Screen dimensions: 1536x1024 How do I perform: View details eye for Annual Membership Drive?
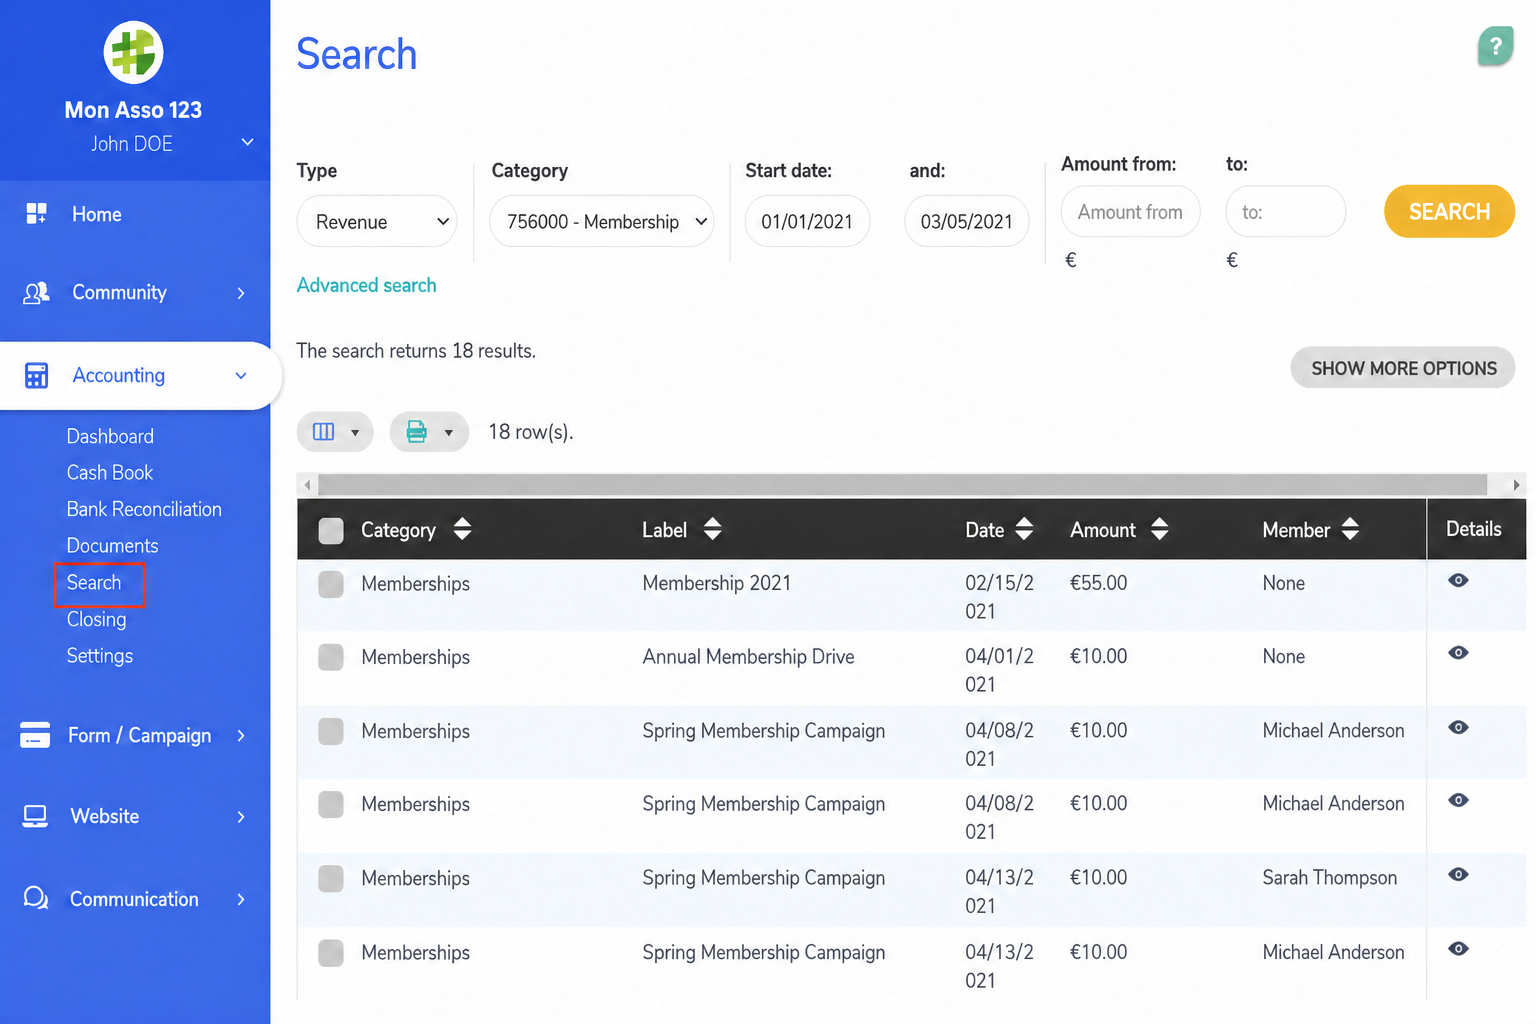pos(1458,653)
